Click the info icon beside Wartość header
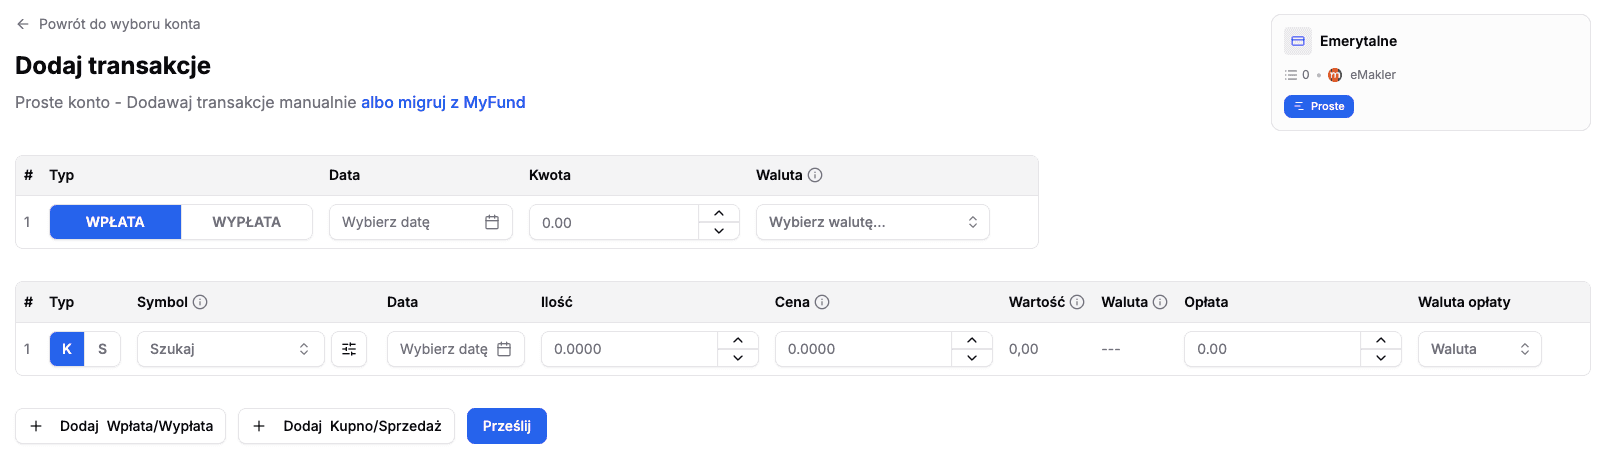 1077,302
